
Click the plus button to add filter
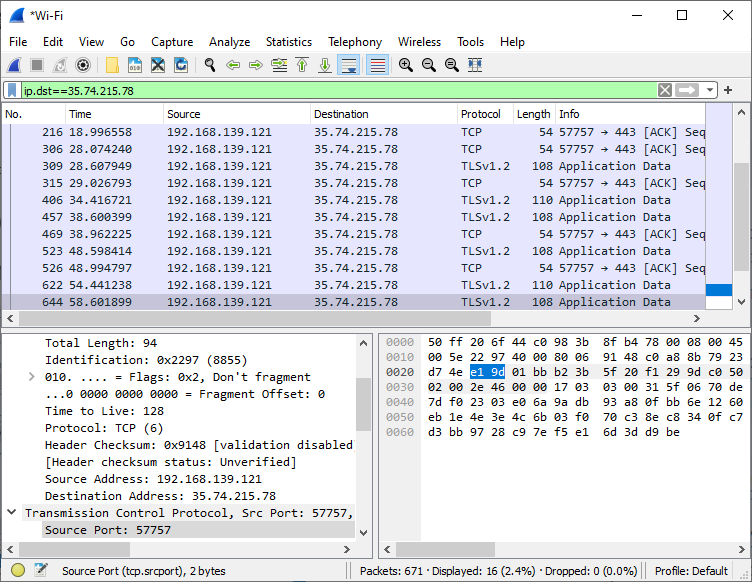click(x=728, y=90)
